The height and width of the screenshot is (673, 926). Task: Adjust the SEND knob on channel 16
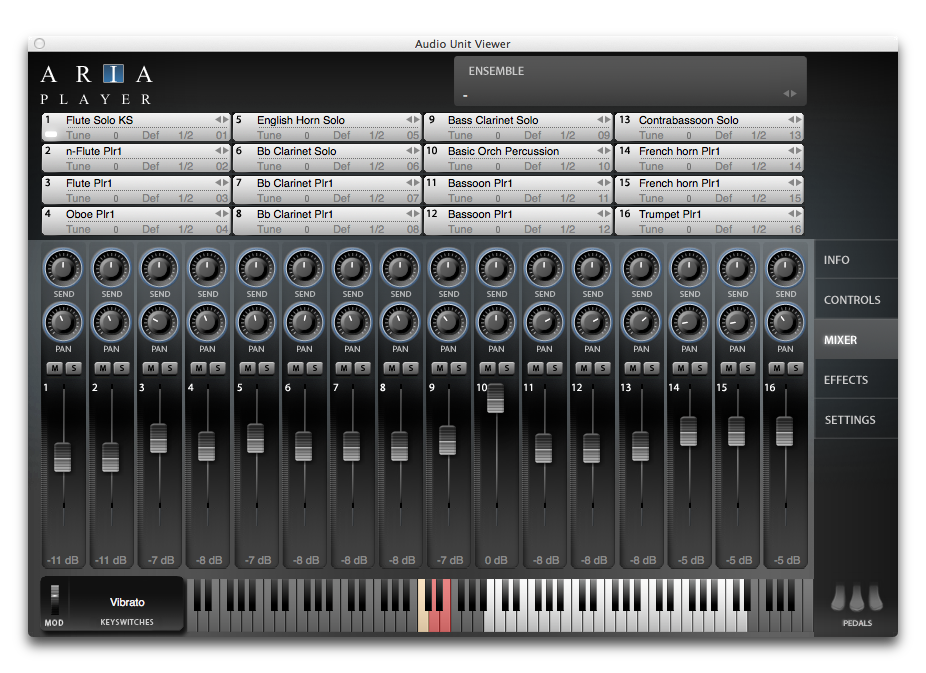785,268
